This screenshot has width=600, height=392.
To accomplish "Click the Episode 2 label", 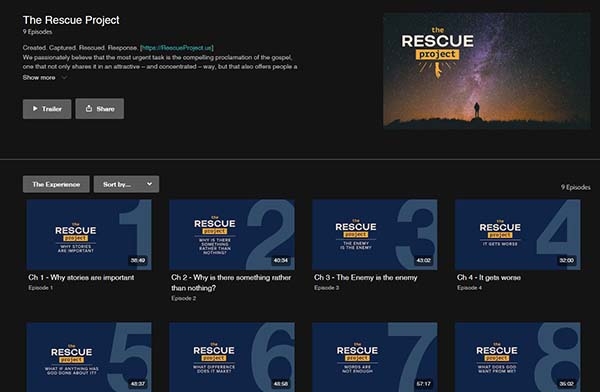I will coord(184,298).
